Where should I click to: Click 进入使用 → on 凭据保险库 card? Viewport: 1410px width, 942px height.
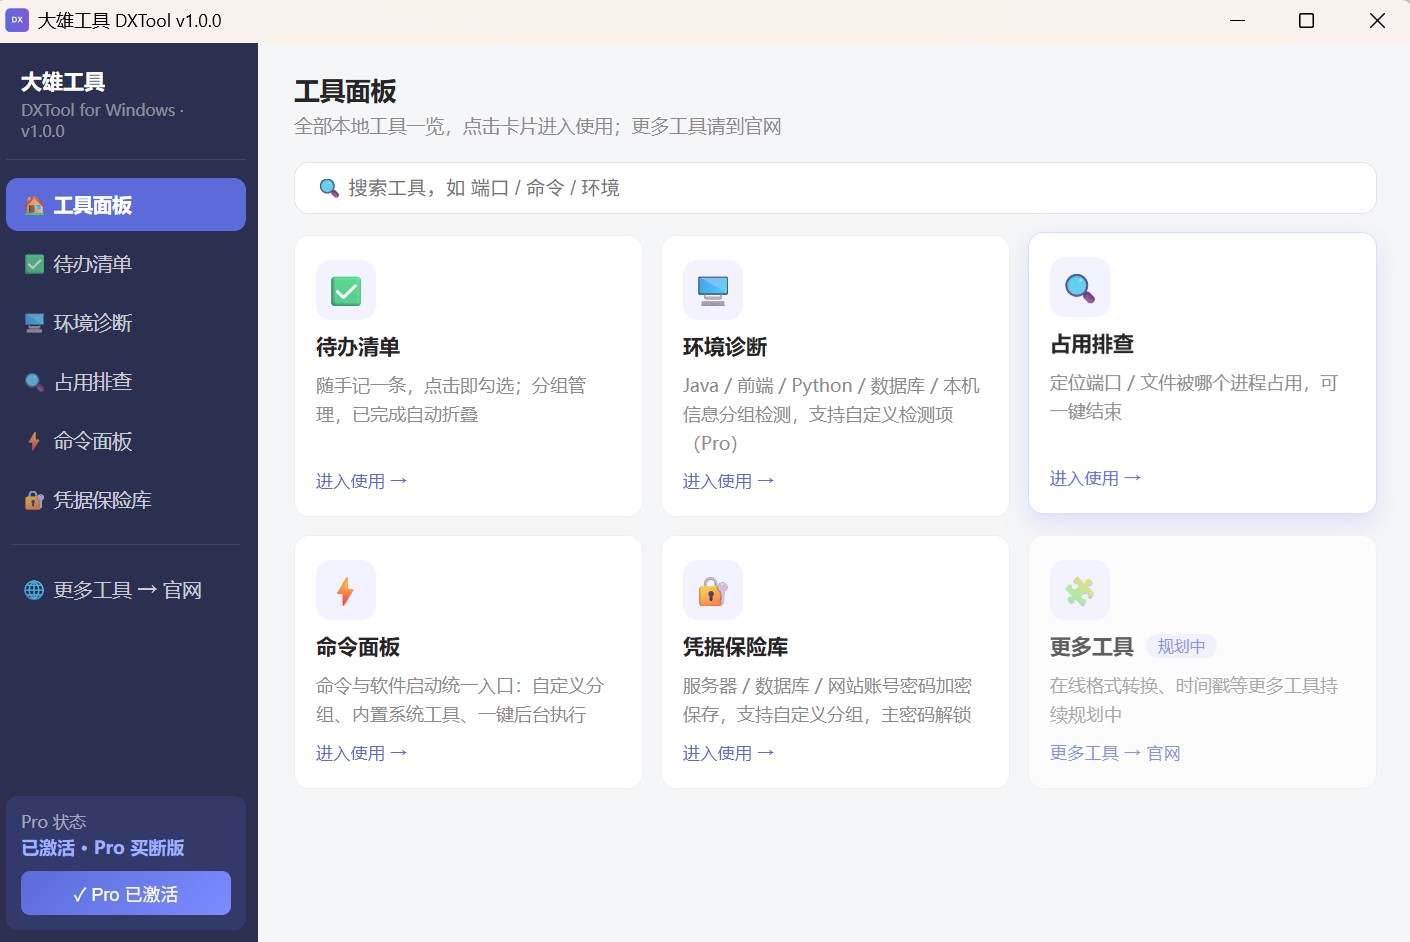coord(729,753)
